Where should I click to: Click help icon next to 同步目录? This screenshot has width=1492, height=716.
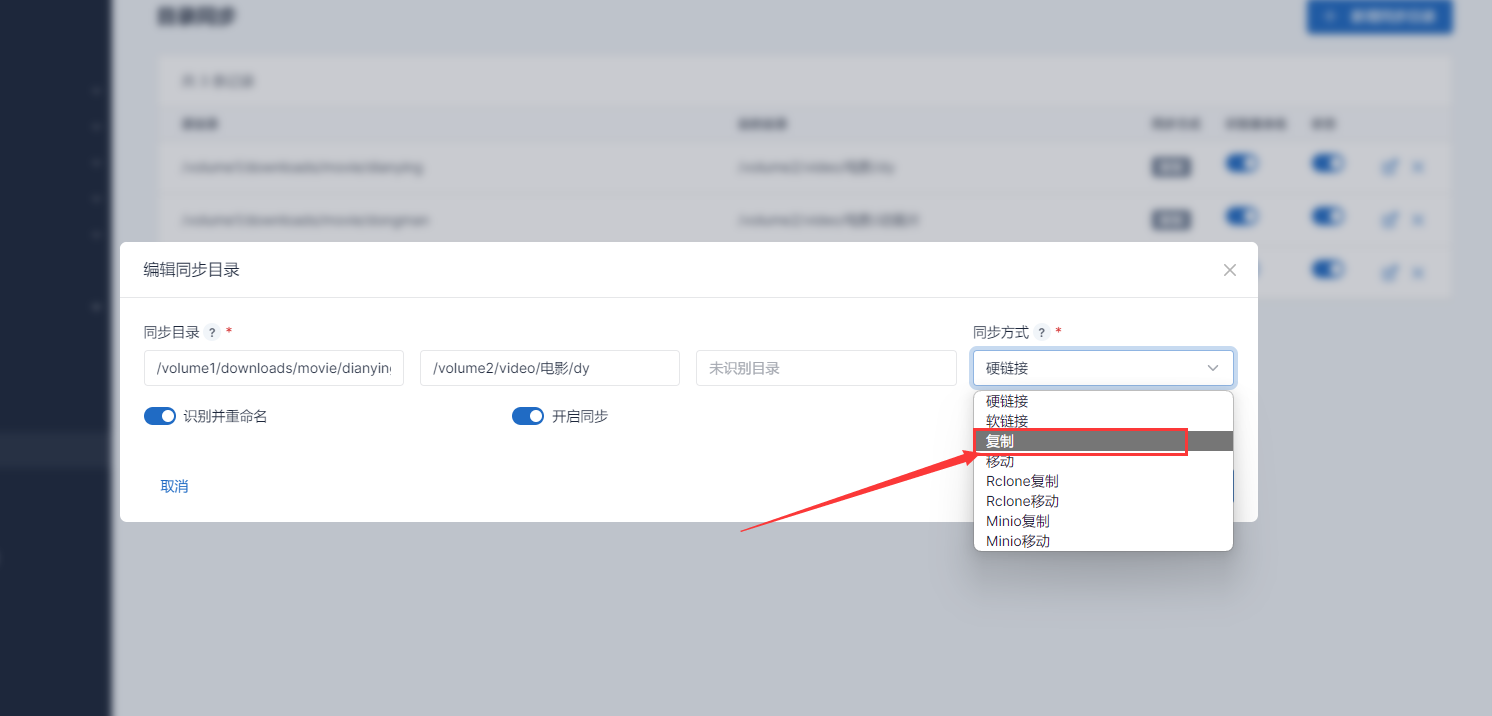point(212,333)
